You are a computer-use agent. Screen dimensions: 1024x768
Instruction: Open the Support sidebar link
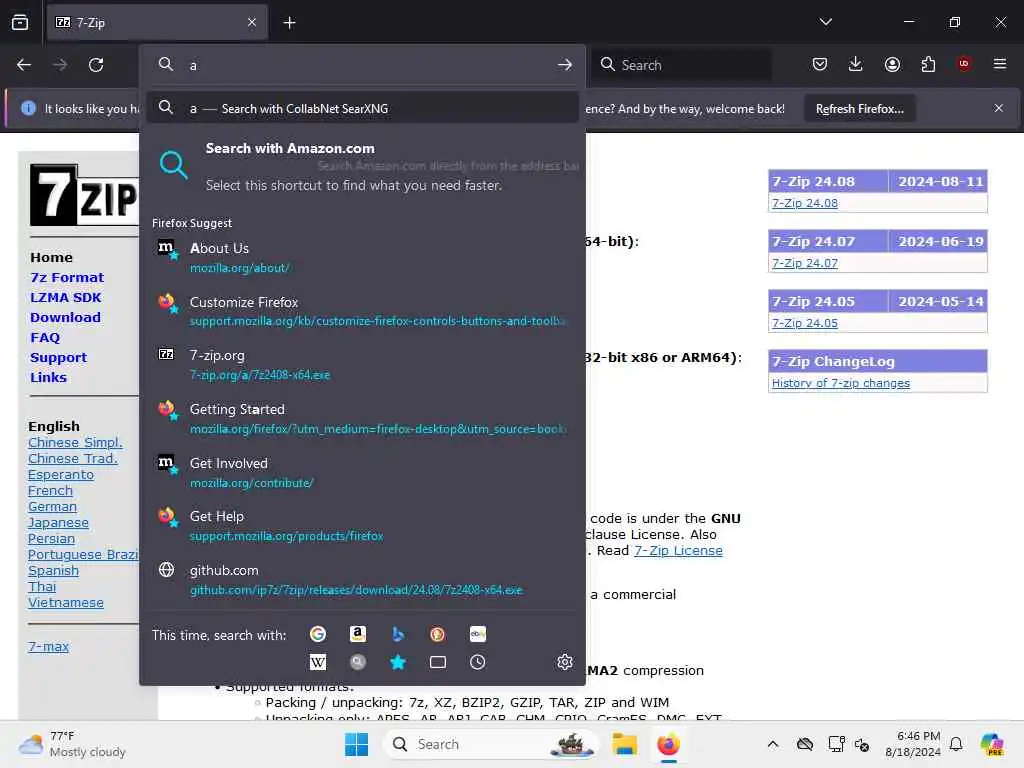tap(58, 357)
